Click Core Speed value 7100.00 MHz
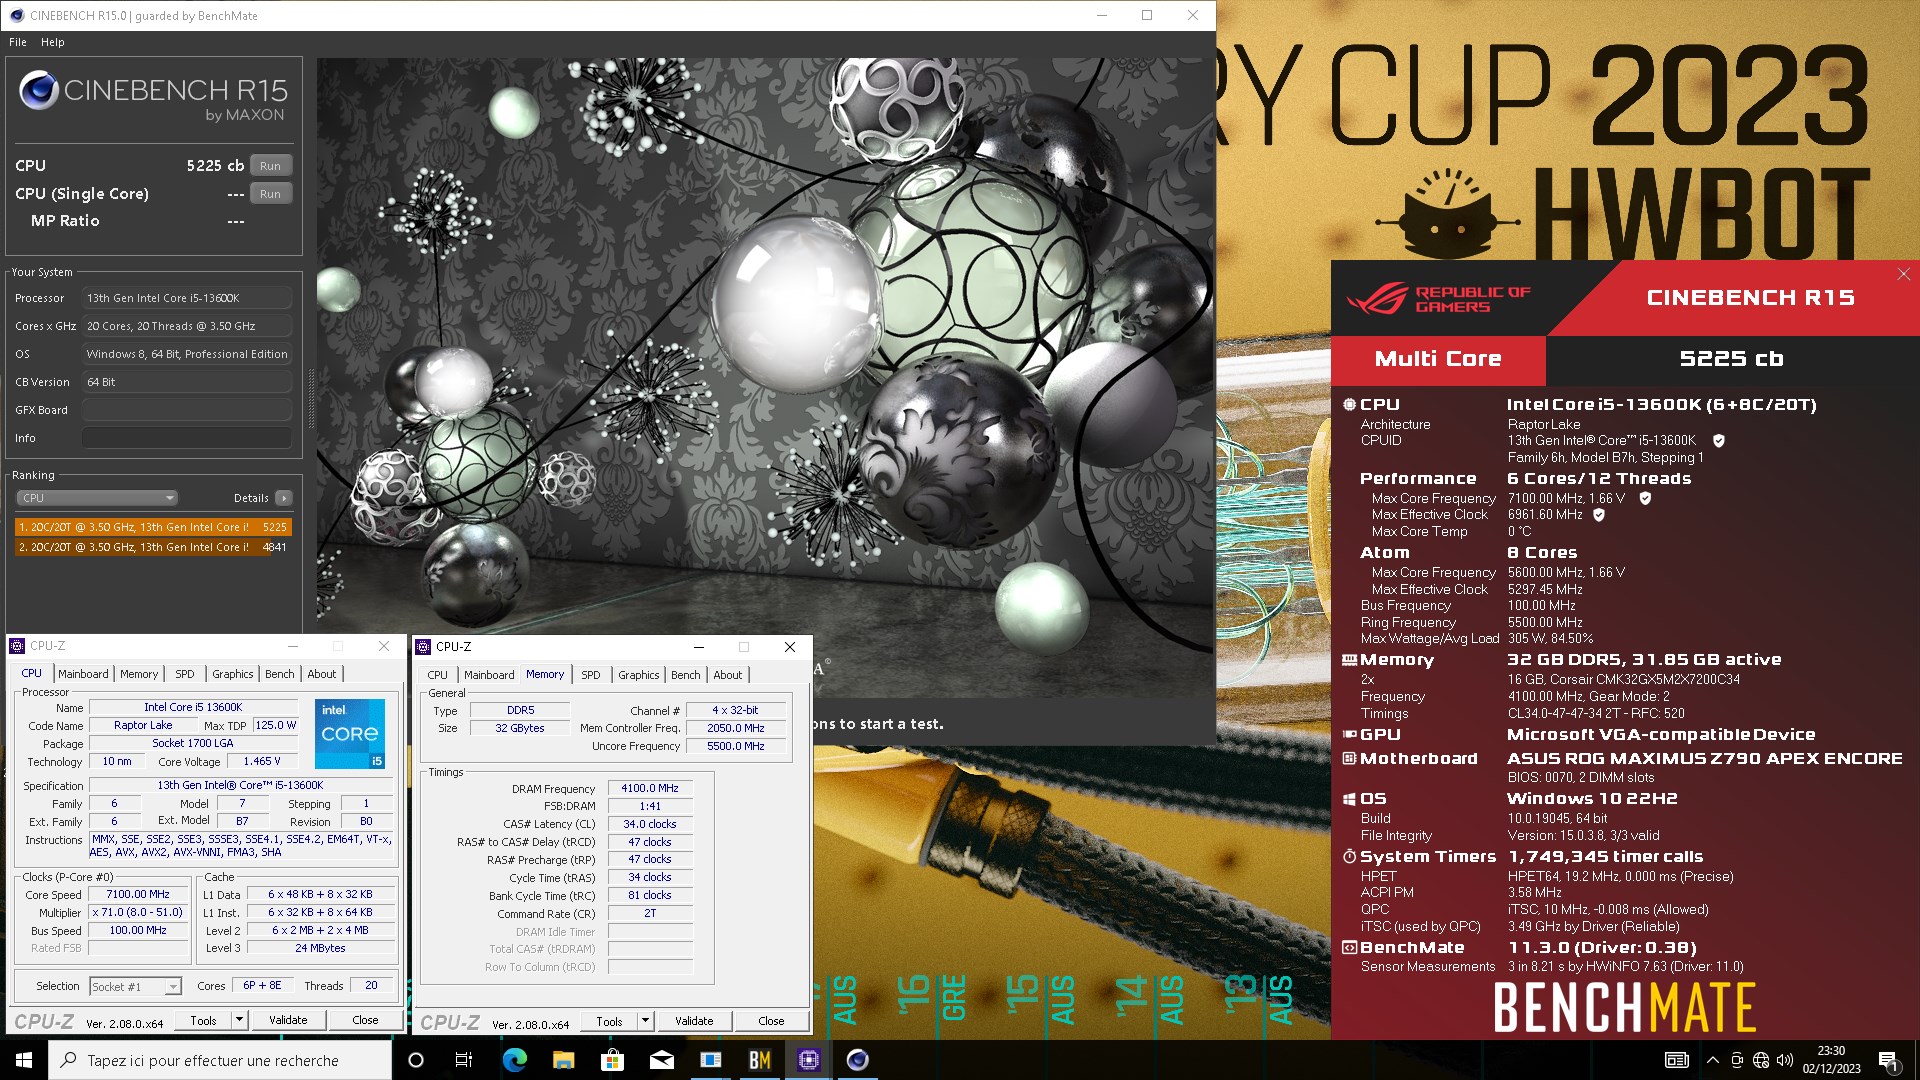 (138, 895)
